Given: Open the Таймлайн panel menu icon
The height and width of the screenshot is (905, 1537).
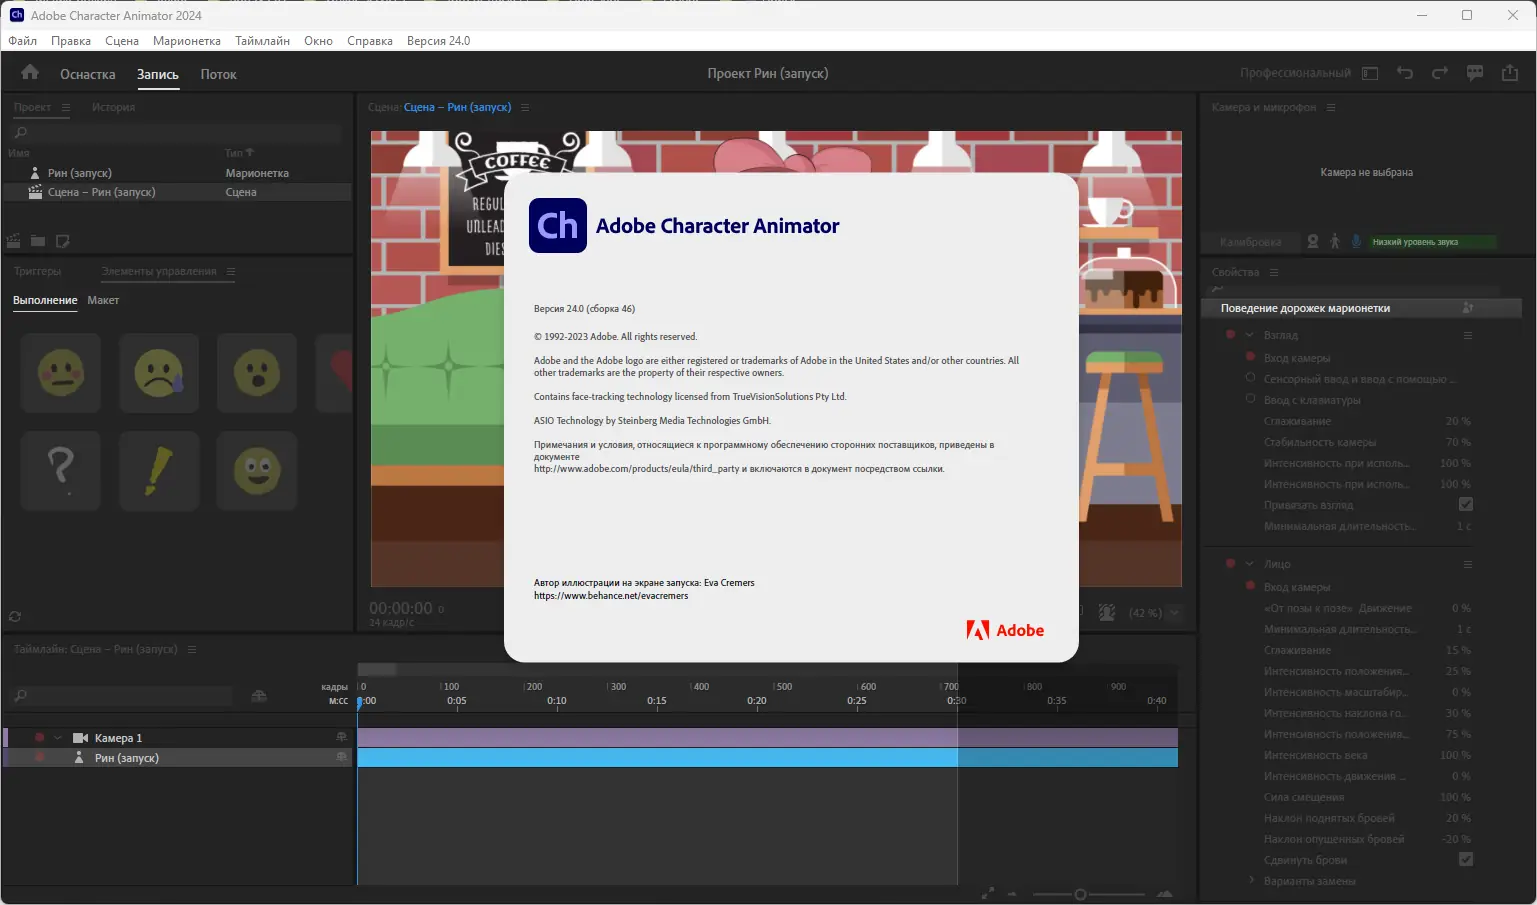Looking at the screenshot, I should click(192, 649).
